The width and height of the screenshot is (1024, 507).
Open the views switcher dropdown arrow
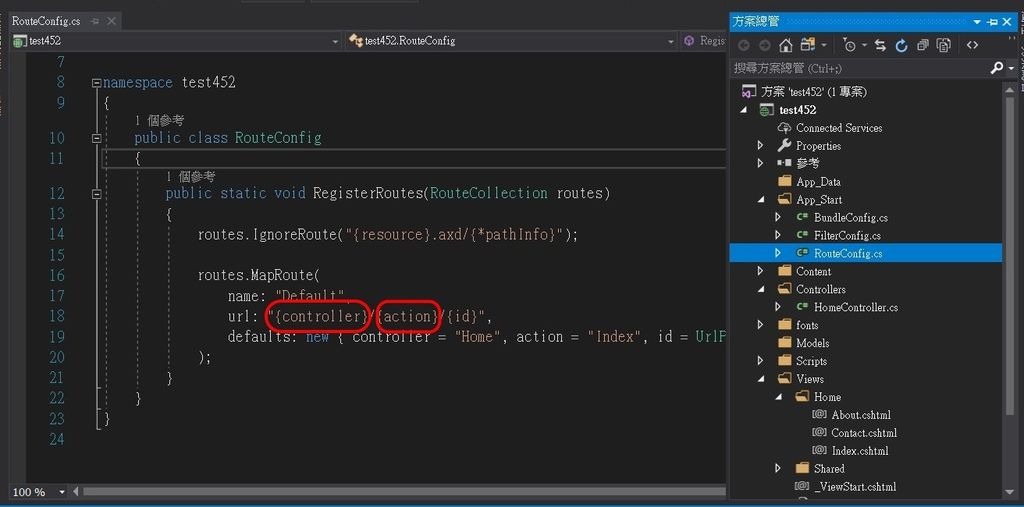click(824, 46)
